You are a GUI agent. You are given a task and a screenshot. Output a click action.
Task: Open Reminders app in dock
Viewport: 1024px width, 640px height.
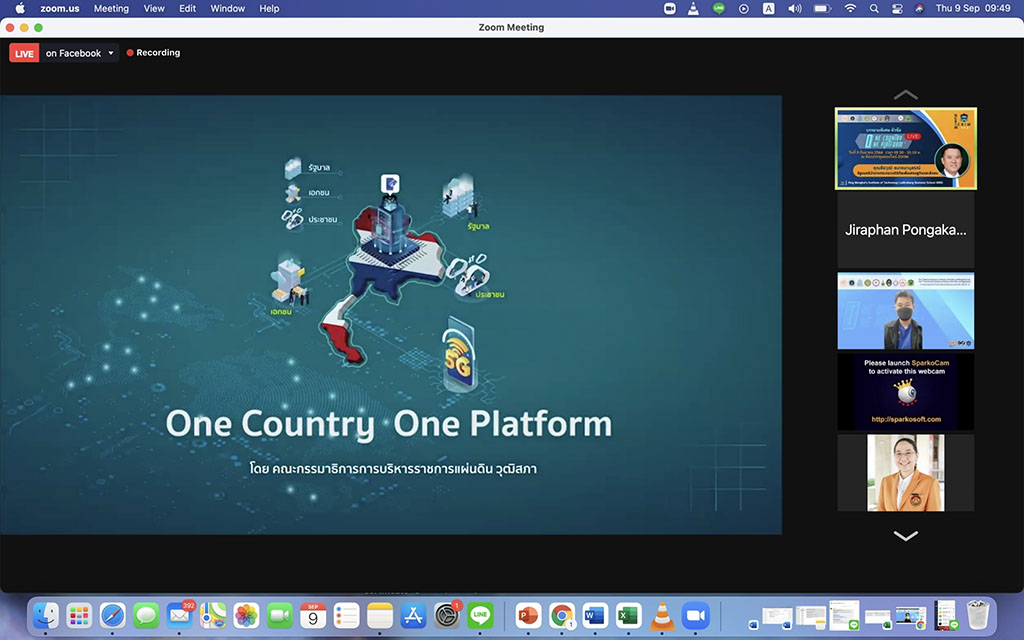point(346,615)
